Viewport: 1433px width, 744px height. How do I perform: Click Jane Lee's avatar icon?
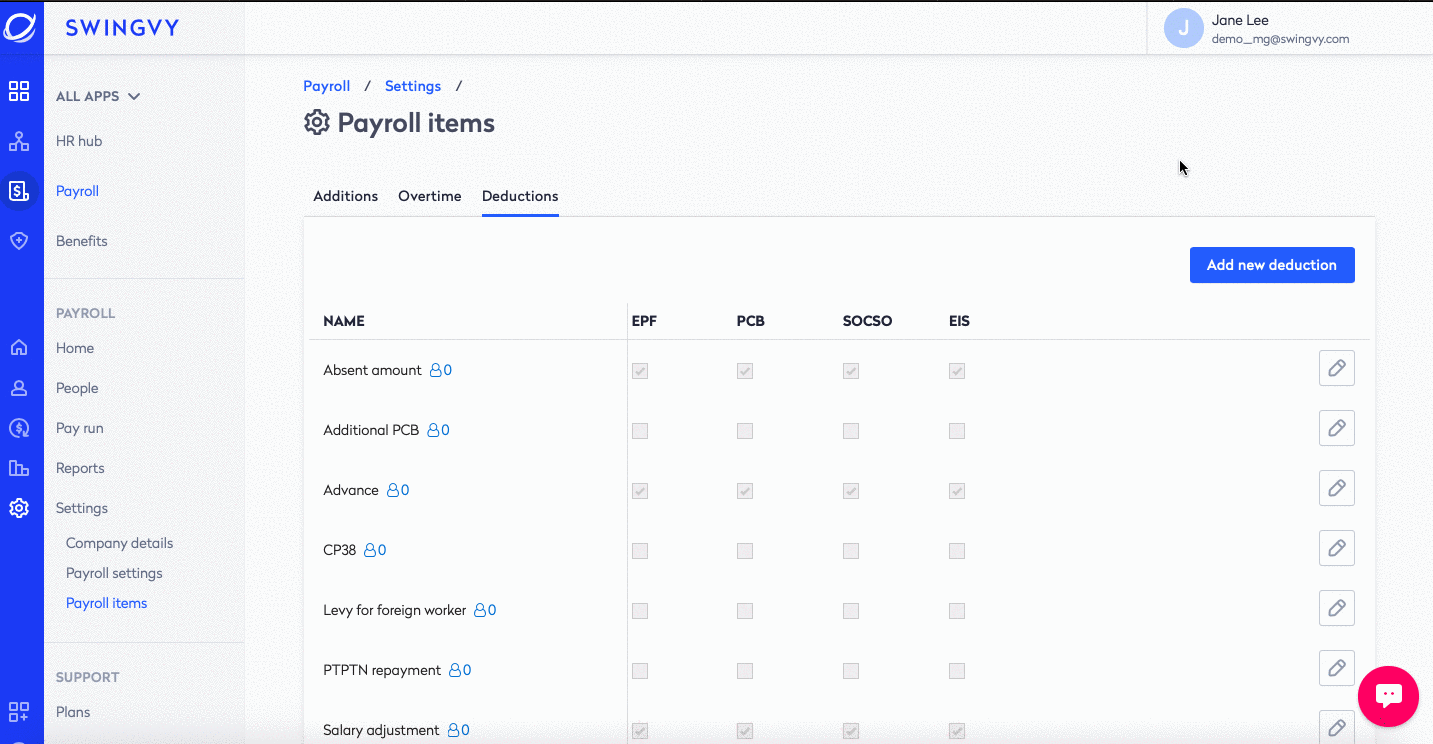click(x=1183, y=28)
